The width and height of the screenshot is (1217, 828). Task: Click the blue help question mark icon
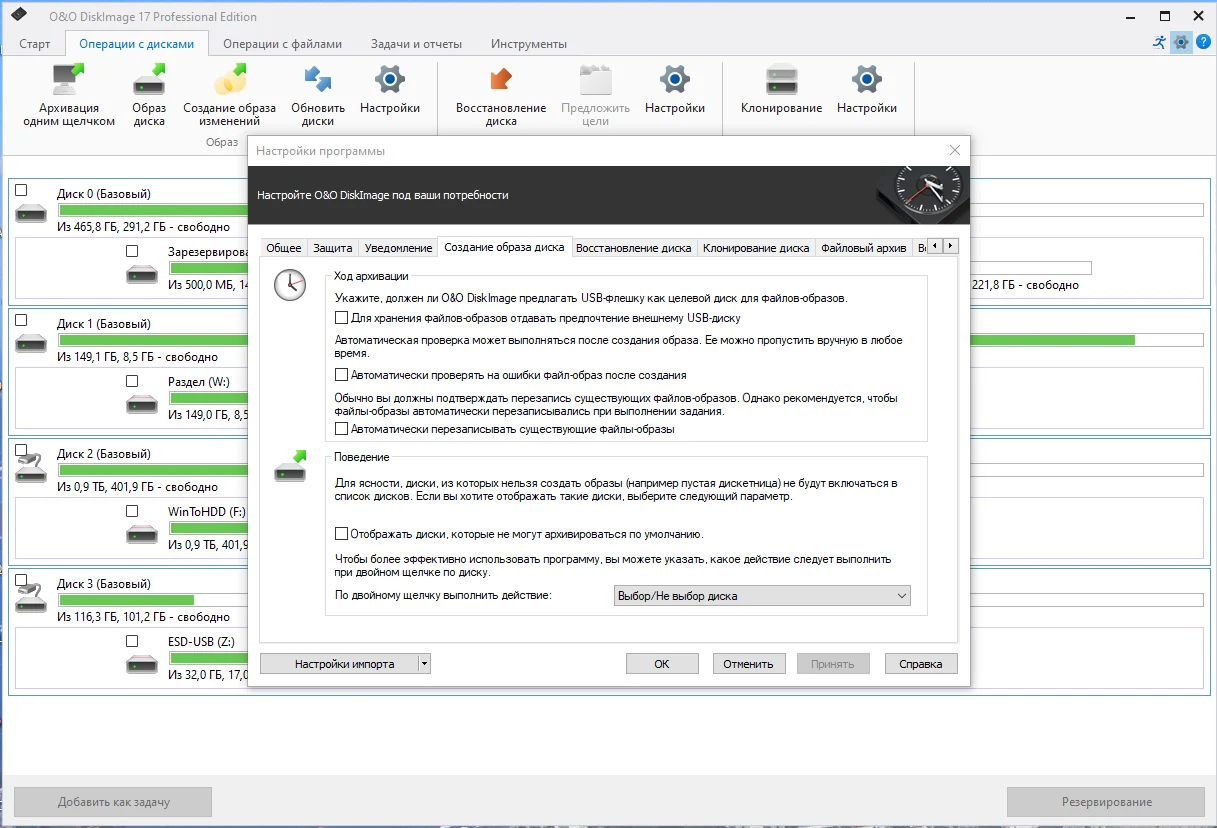tap(1203, 42)
